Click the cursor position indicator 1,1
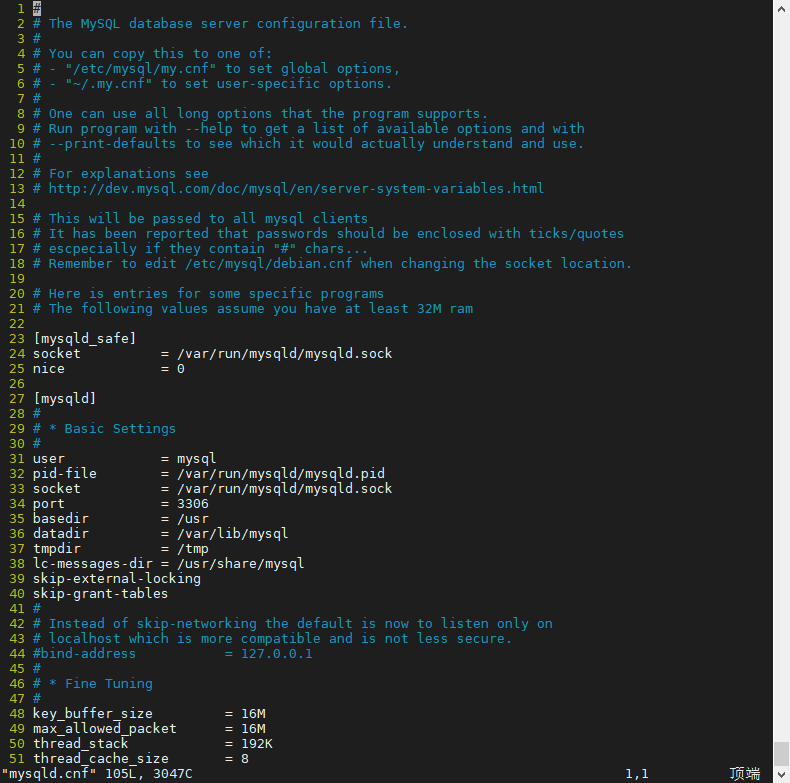 pyautogui.click(x=637, y=774)
